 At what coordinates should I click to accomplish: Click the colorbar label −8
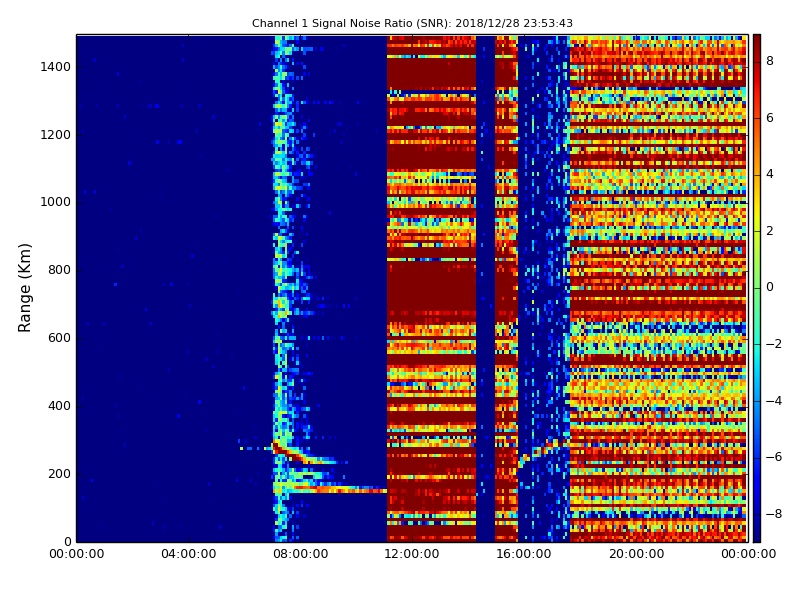774,514
